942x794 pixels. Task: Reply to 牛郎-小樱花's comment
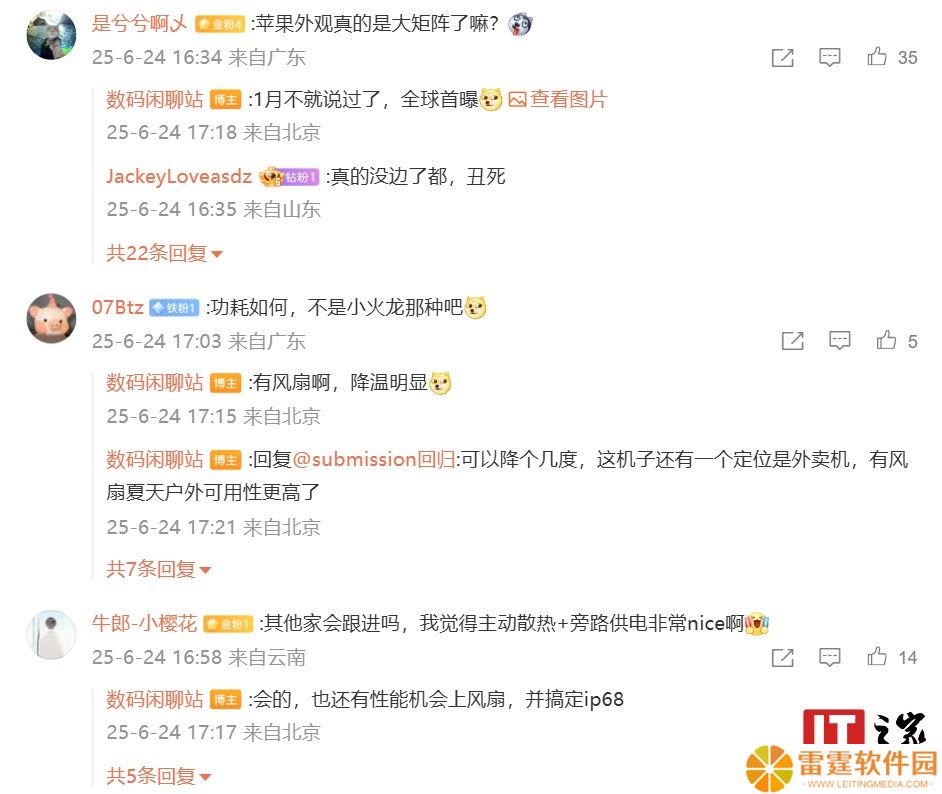click(x=830, y=658)
